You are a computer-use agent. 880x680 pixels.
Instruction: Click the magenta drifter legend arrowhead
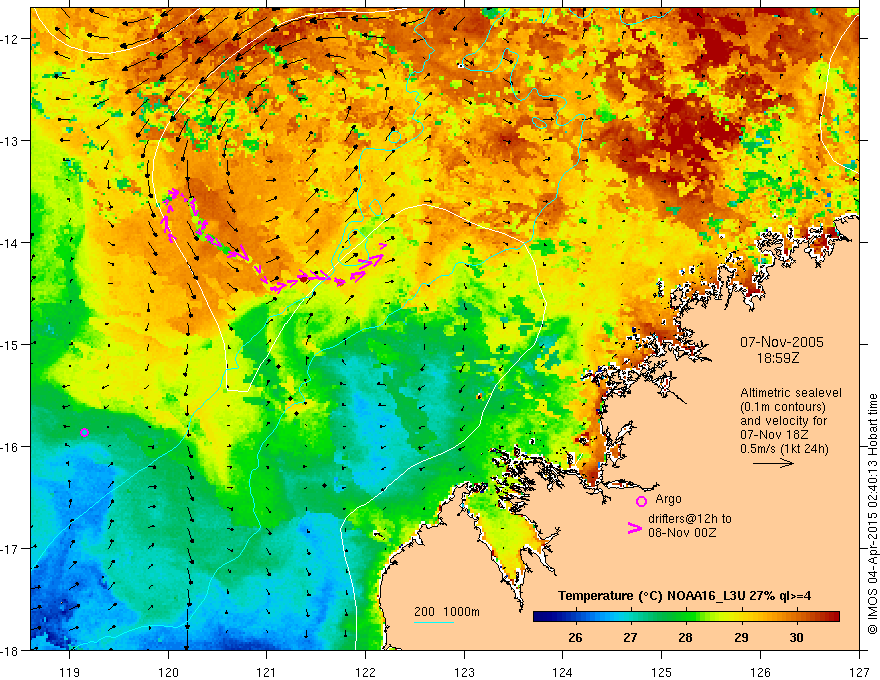pyautogui.click(x=635, y=528)
